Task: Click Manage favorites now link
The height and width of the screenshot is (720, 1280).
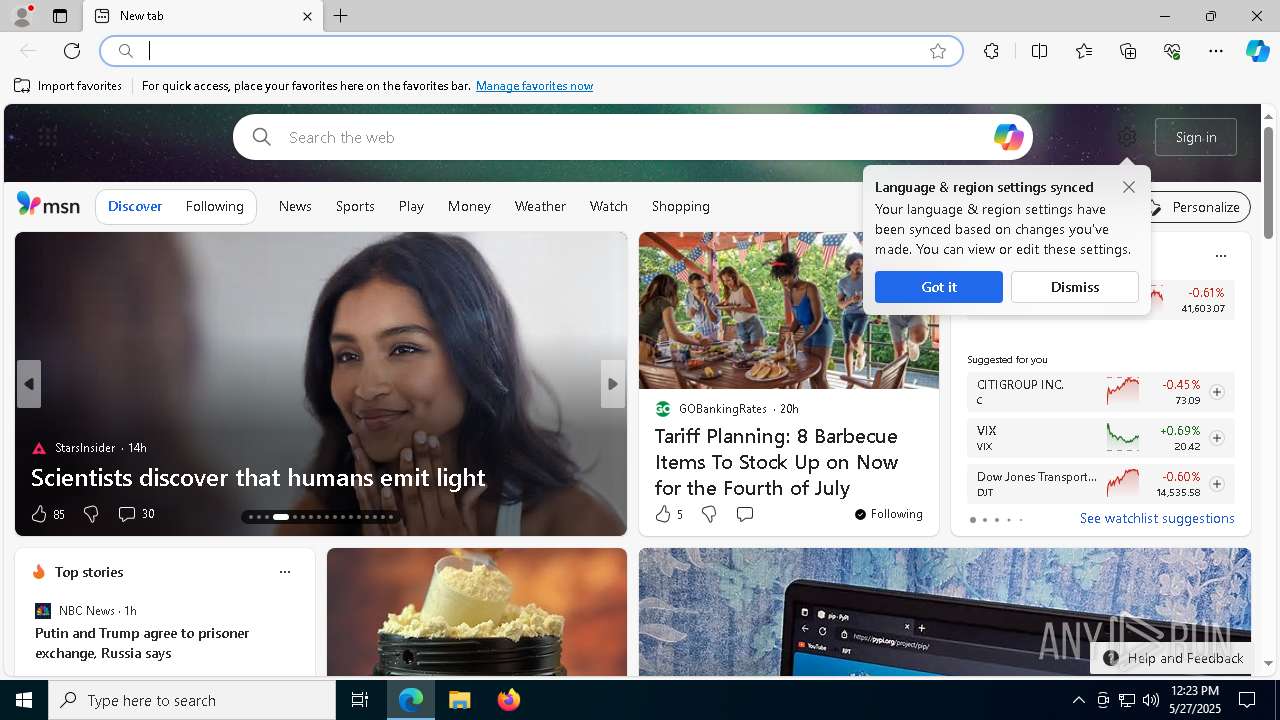Action: pos(534,86)
